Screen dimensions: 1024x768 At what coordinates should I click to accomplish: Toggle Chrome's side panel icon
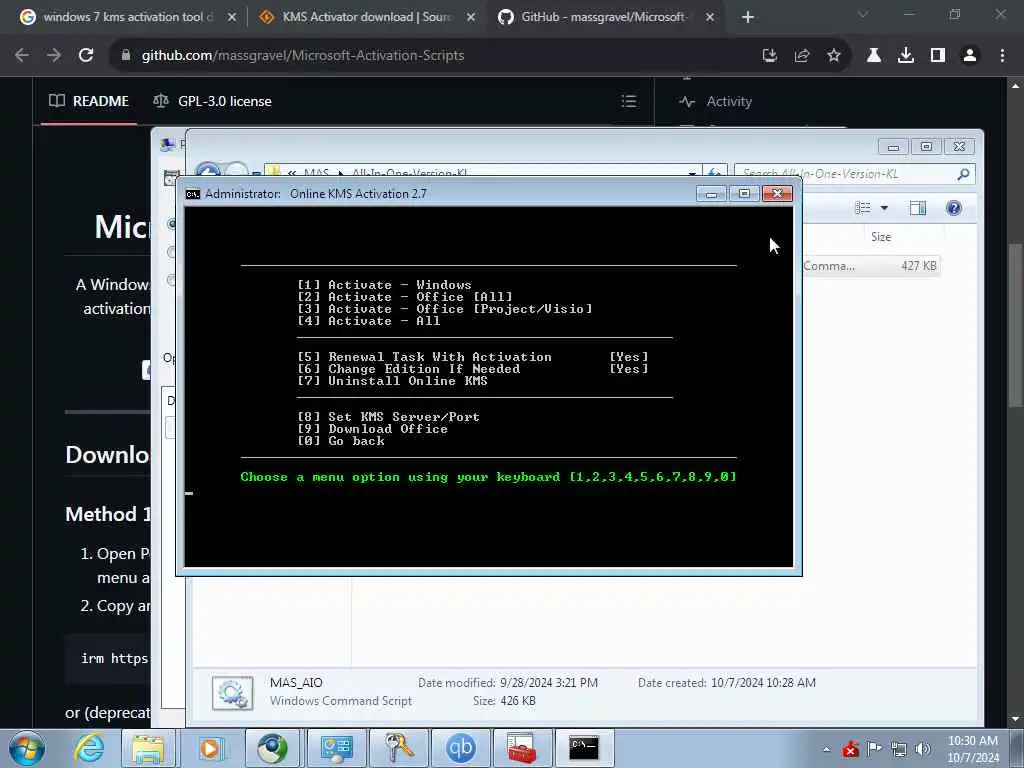coord(938,56)
